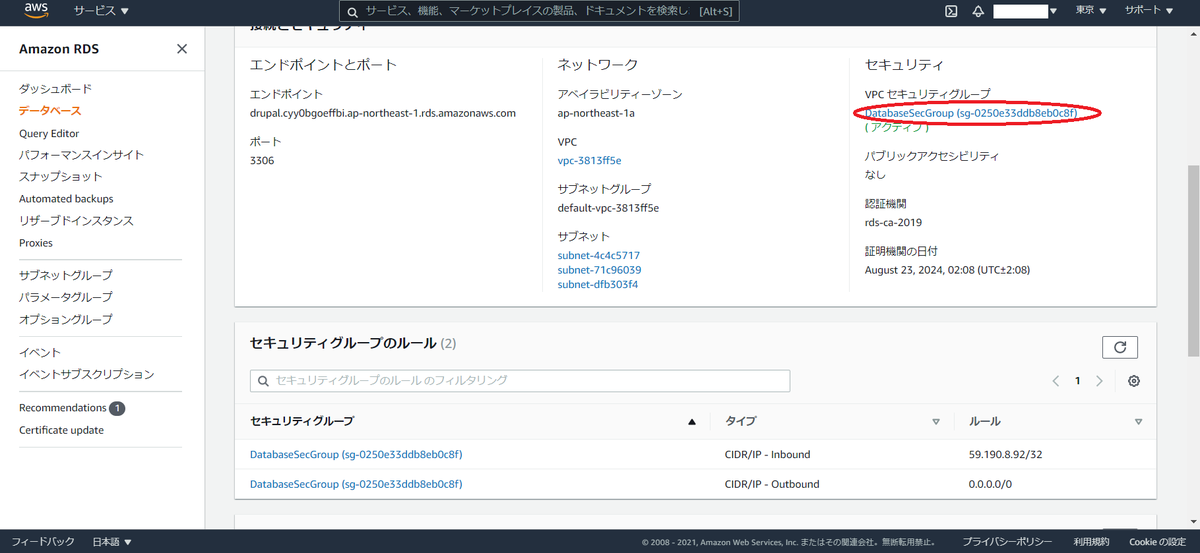This screenshot has height=553, width=1200.
Task: Open Proxies in sidebar
Action: point(36,242)
